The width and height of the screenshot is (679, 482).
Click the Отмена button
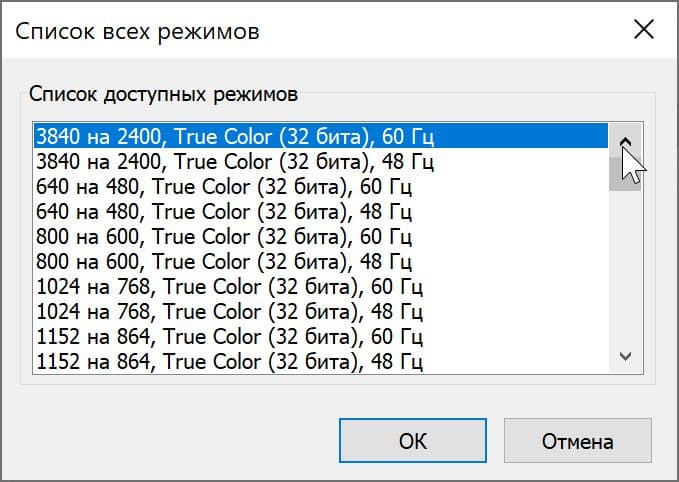click(x=577, y=441)
